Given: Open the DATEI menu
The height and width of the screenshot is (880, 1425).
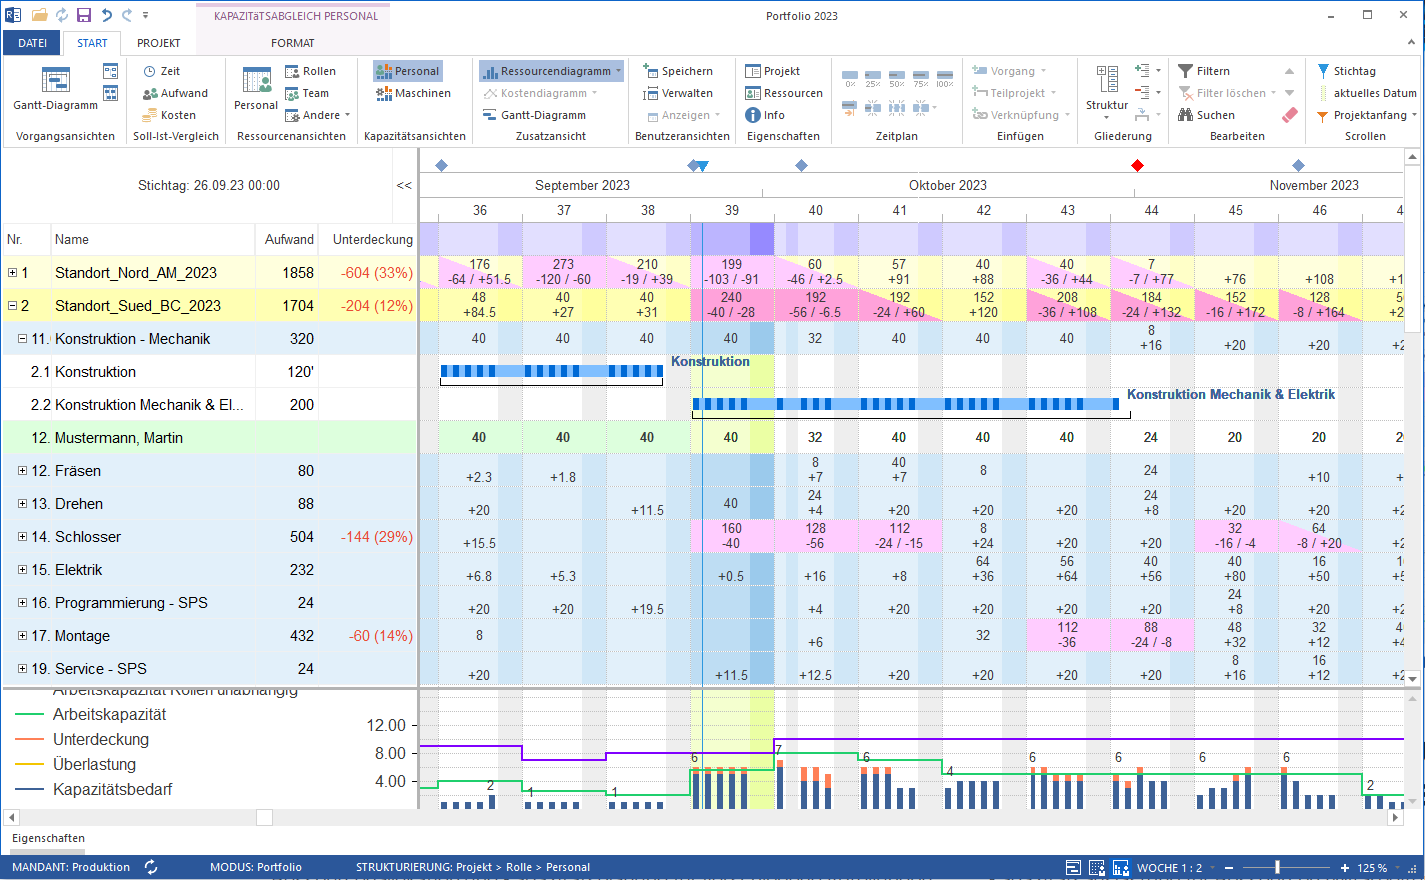Looking at the screenshot, I should pyautogui.click(x=32, y=43).
